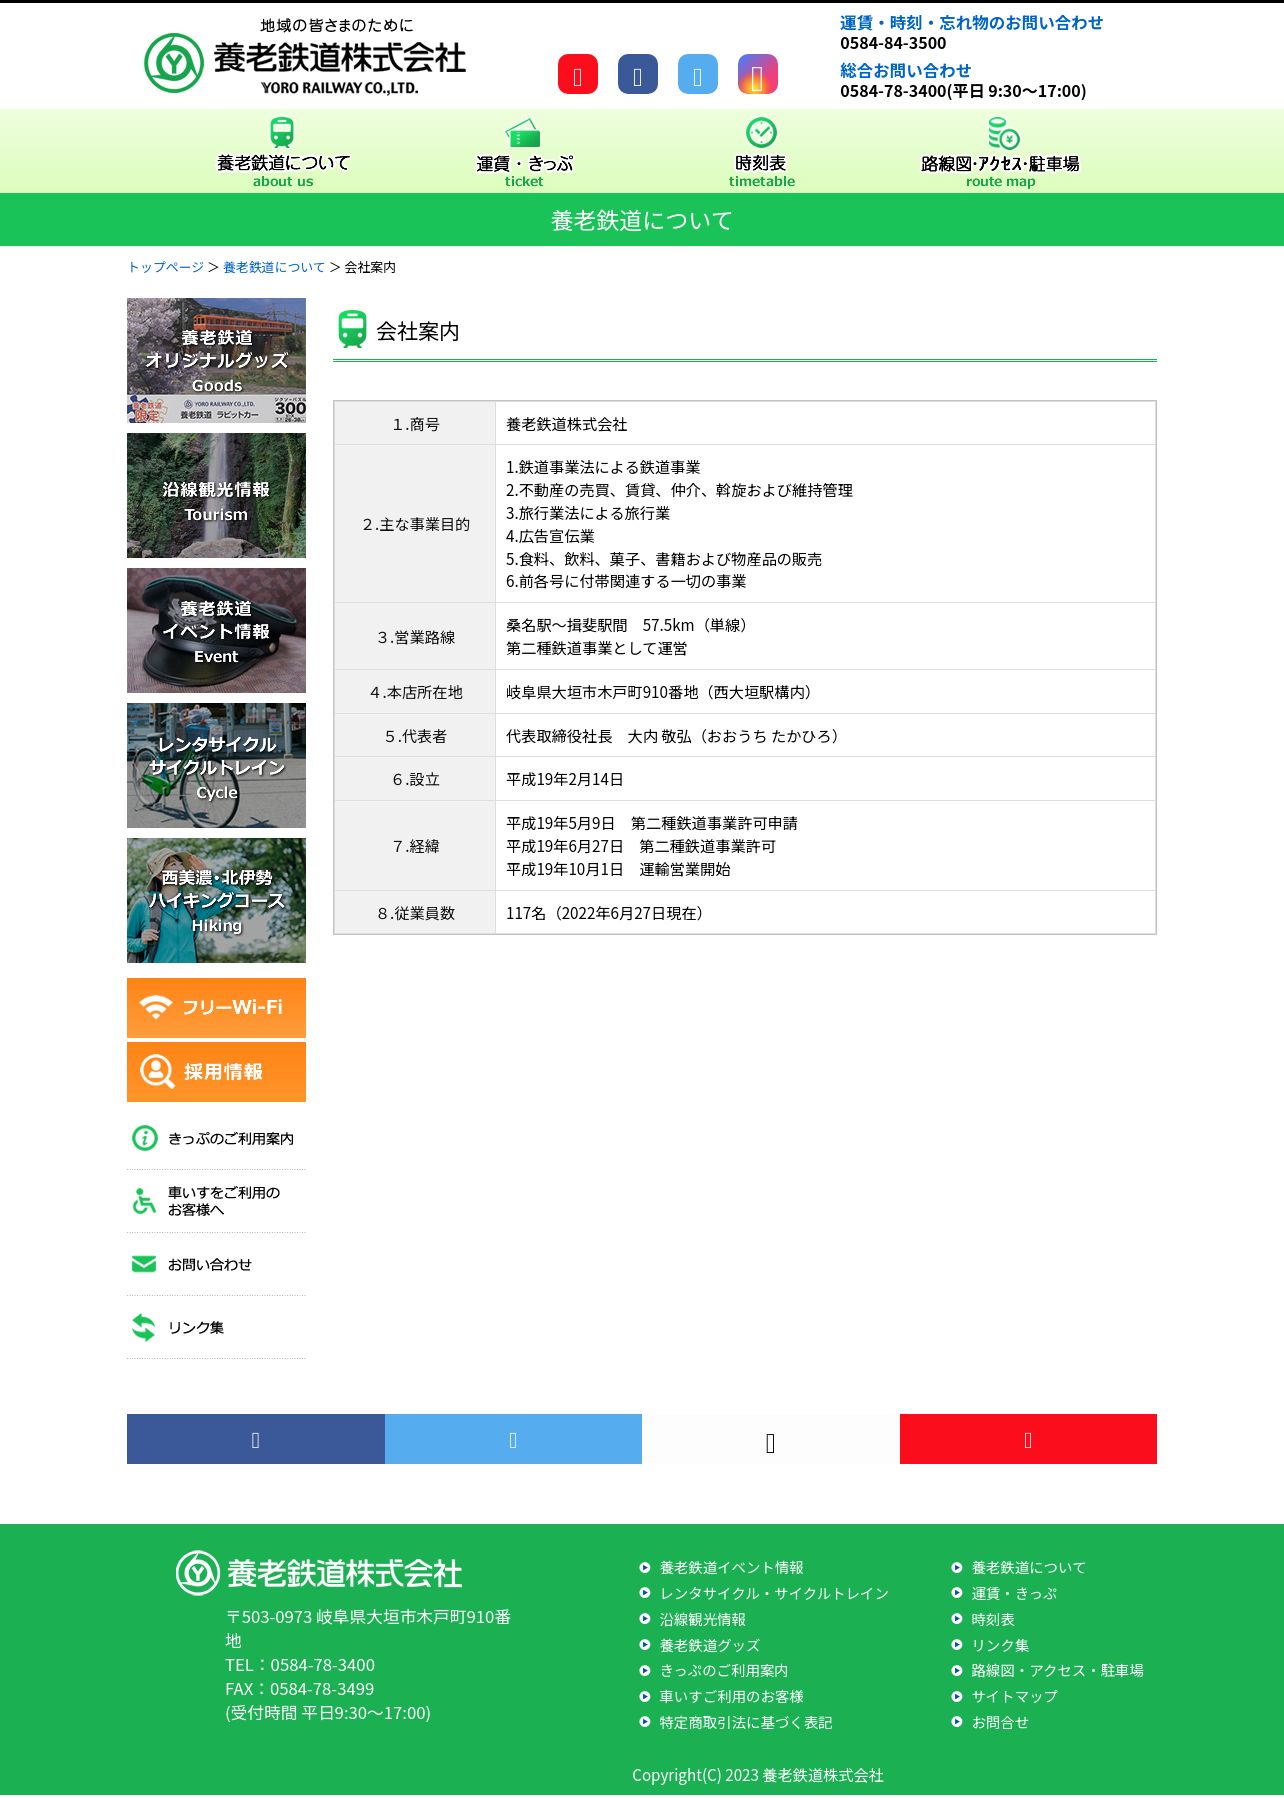Footer link 路線図・アクセス・駐車場
Viewport: 1284px width, 1799px height.
click(x=1058, y=1671)
